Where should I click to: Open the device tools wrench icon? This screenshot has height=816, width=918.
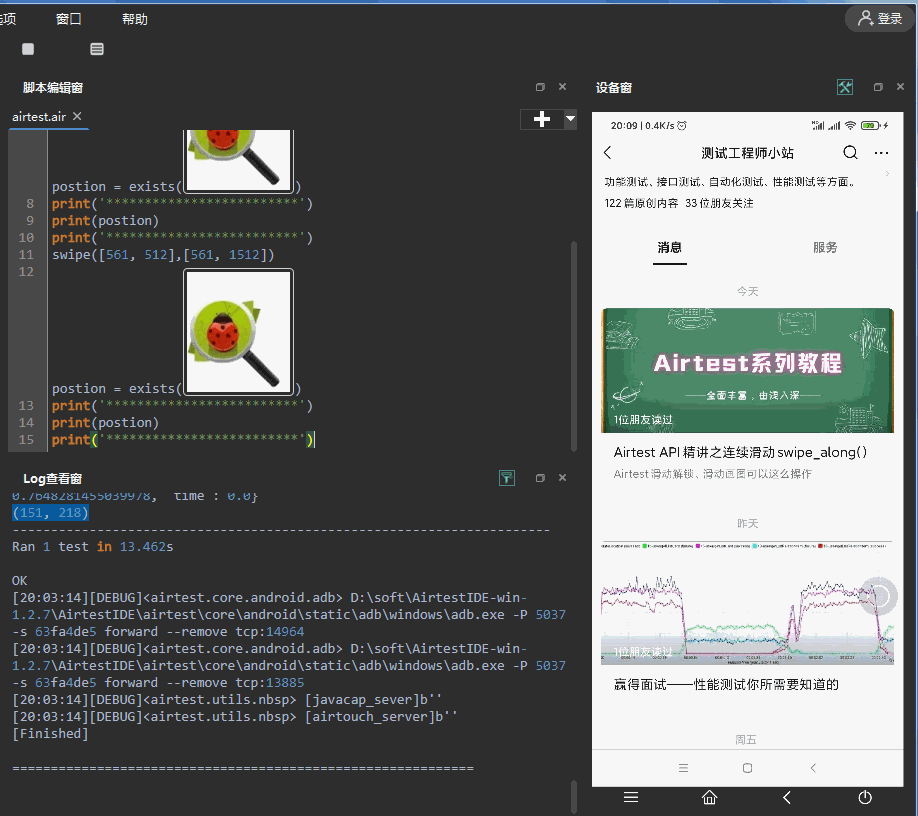coord(845,87)
